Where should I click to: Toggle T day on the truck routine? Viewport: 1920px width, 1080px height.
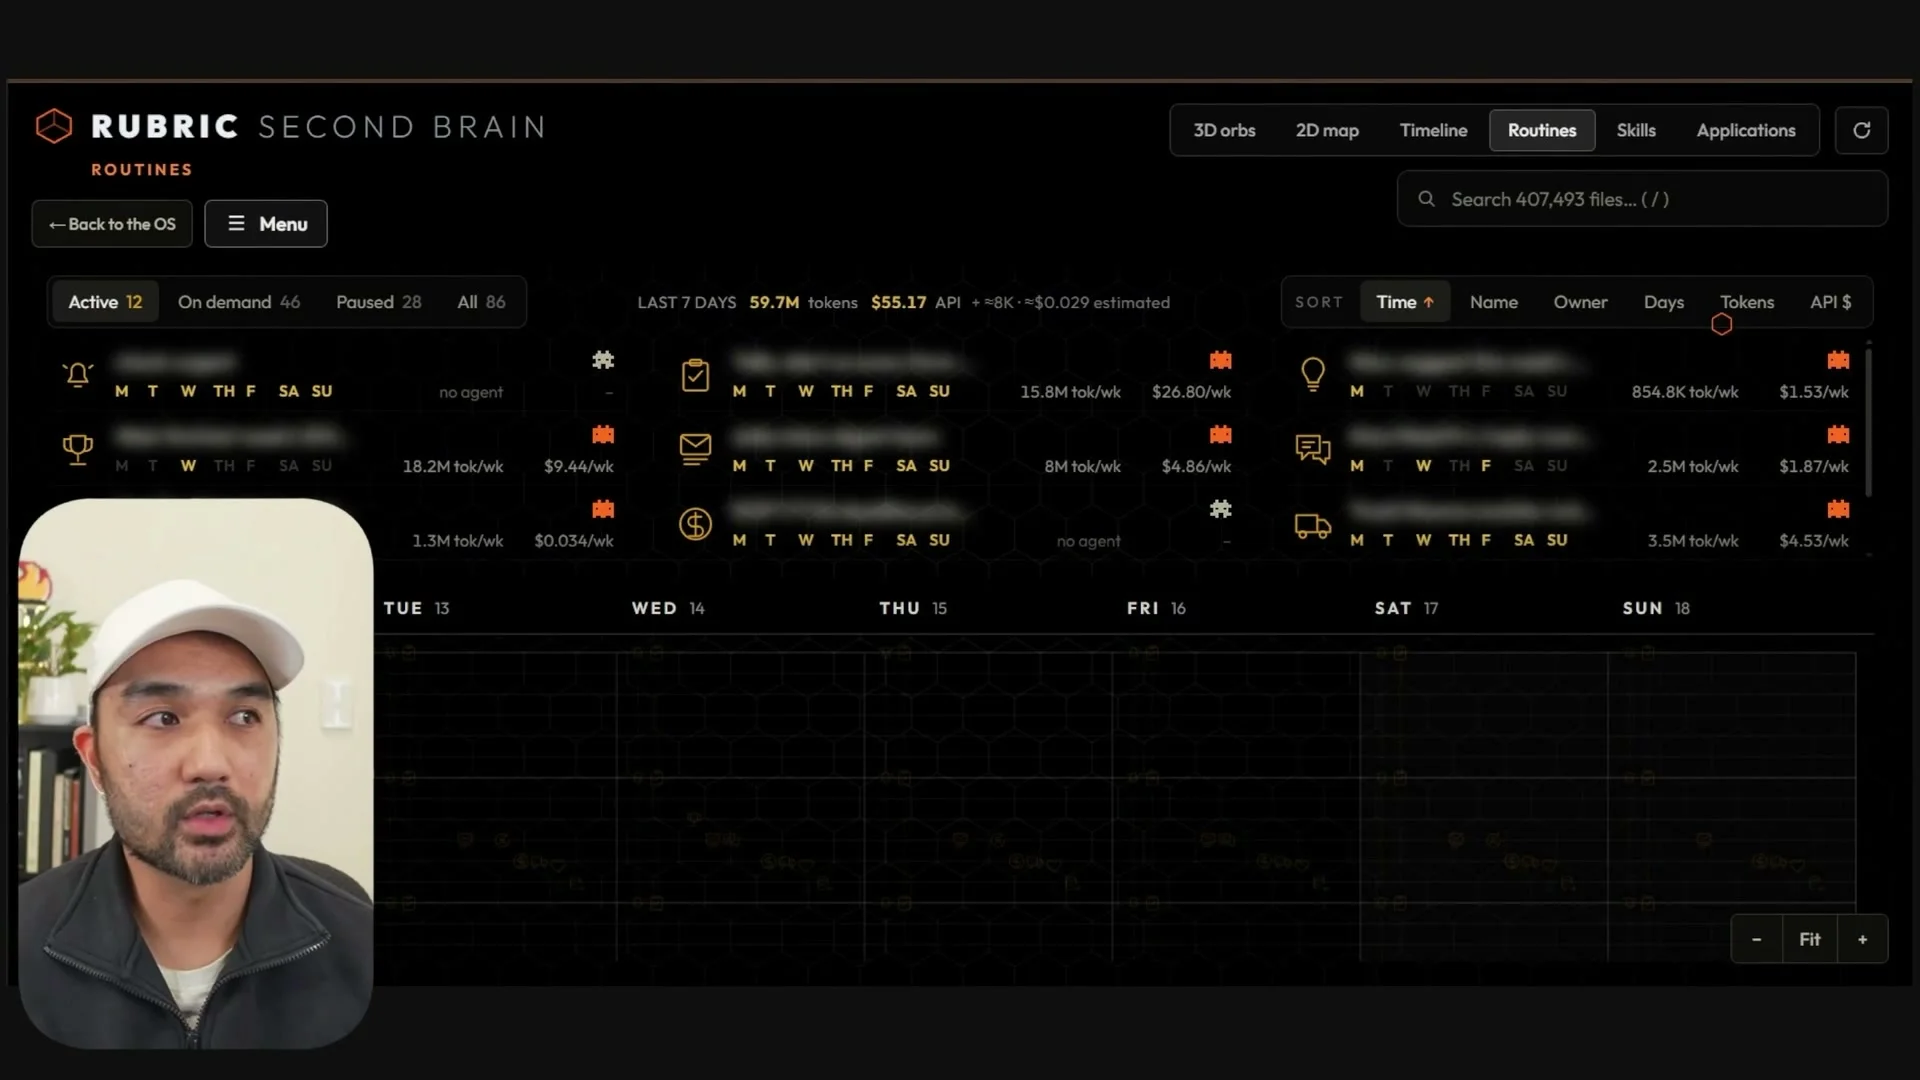click(1388, 540)
